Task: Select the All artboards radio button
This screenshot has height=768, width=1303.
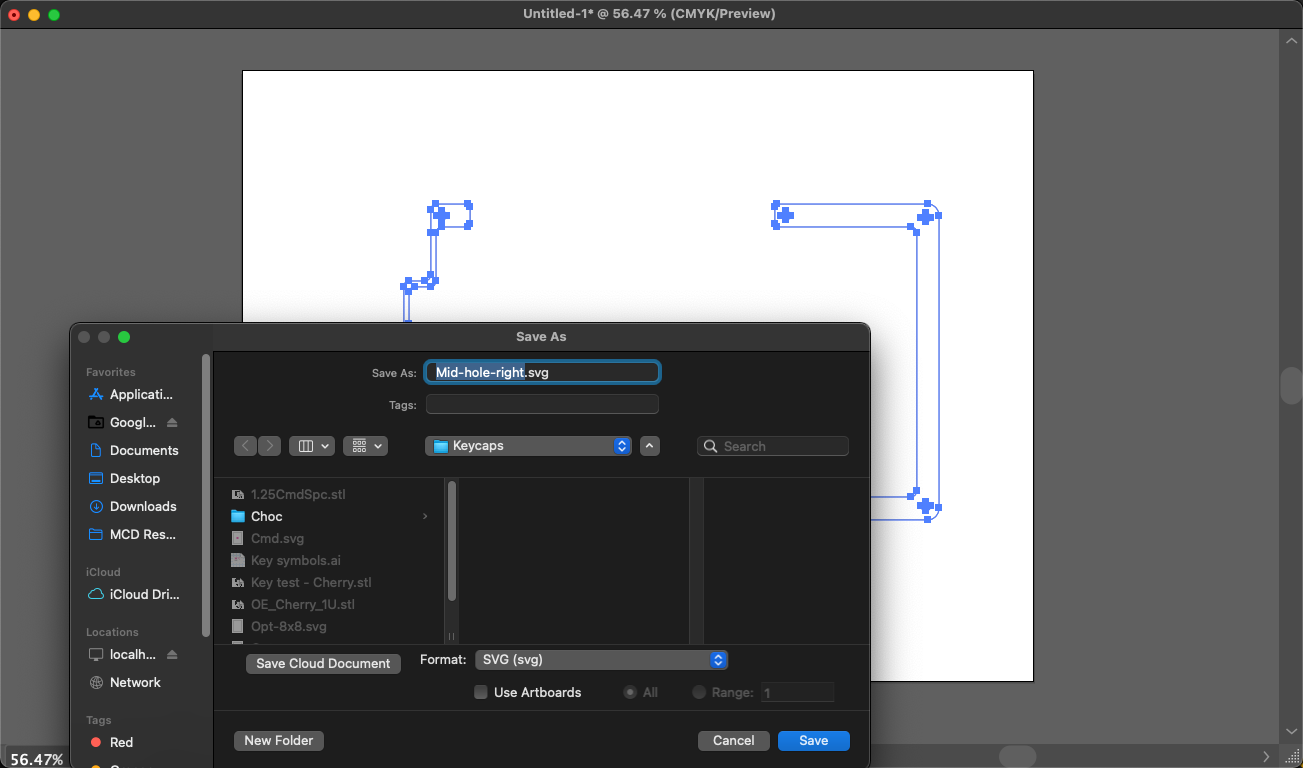Action: pyautogui.click(x=630, y=692)
